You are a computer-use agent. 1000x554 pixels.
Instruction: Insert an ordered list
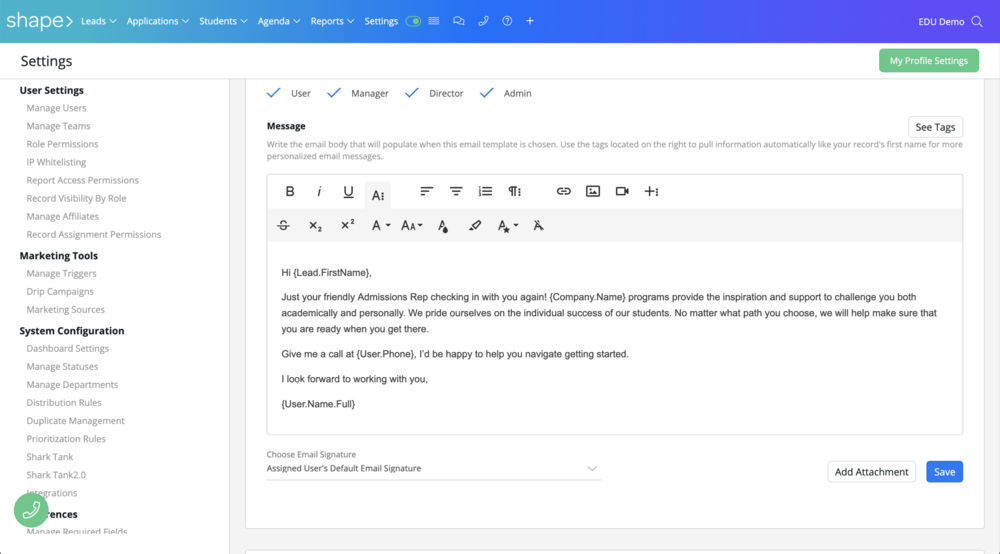[x=485, y=191]
